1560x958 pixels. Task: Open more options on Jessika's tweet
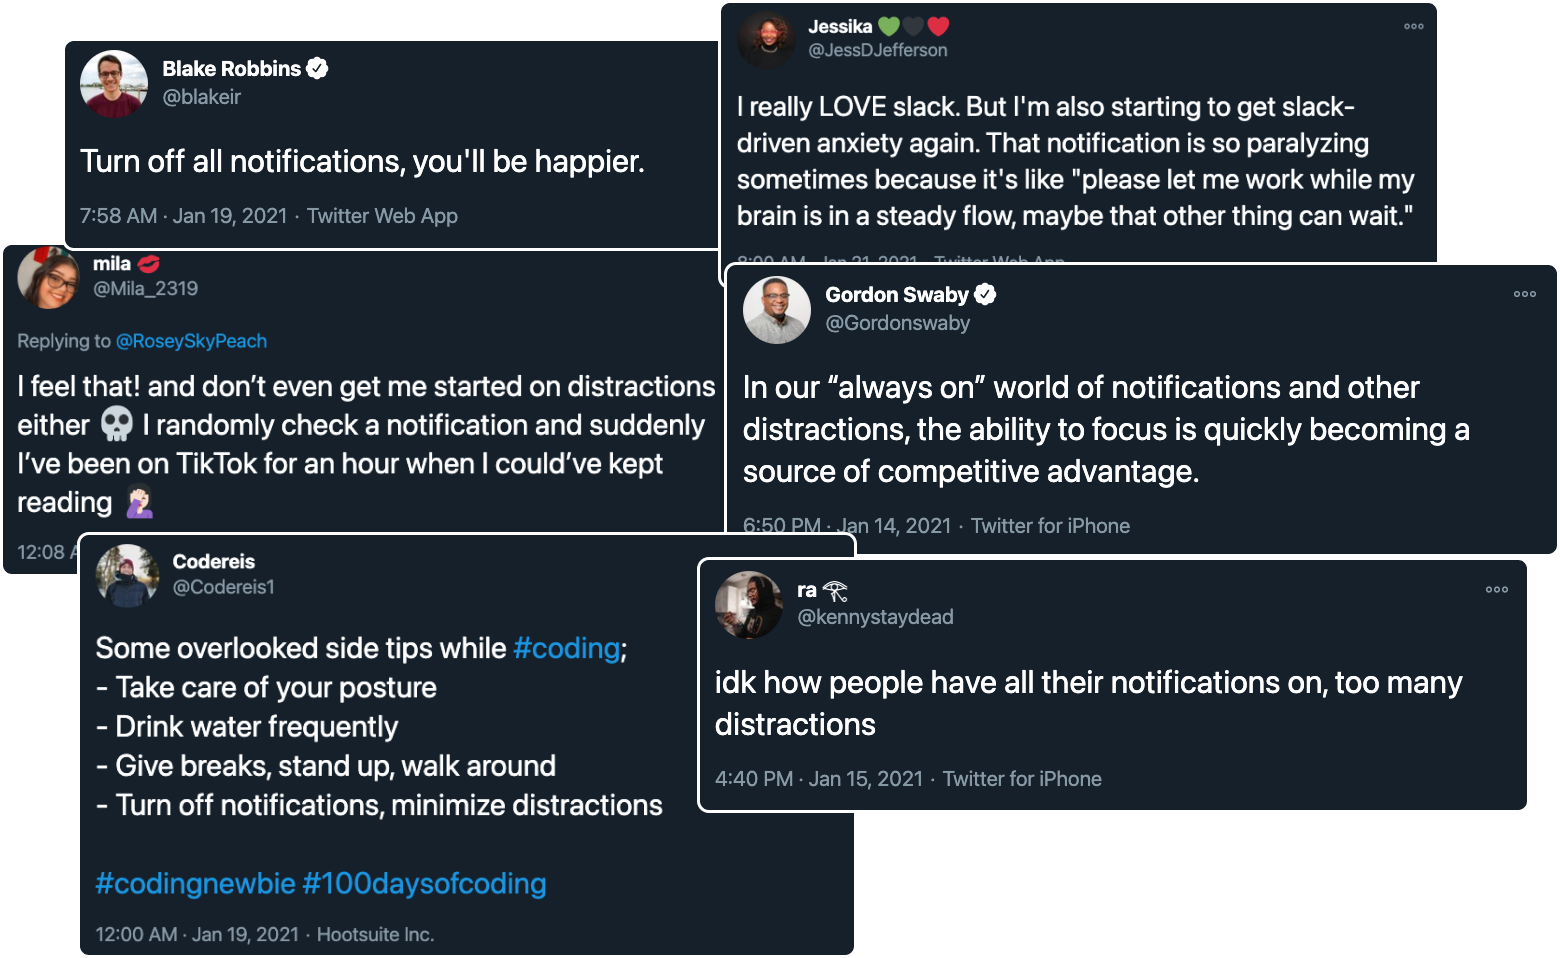click(1413, 27)
